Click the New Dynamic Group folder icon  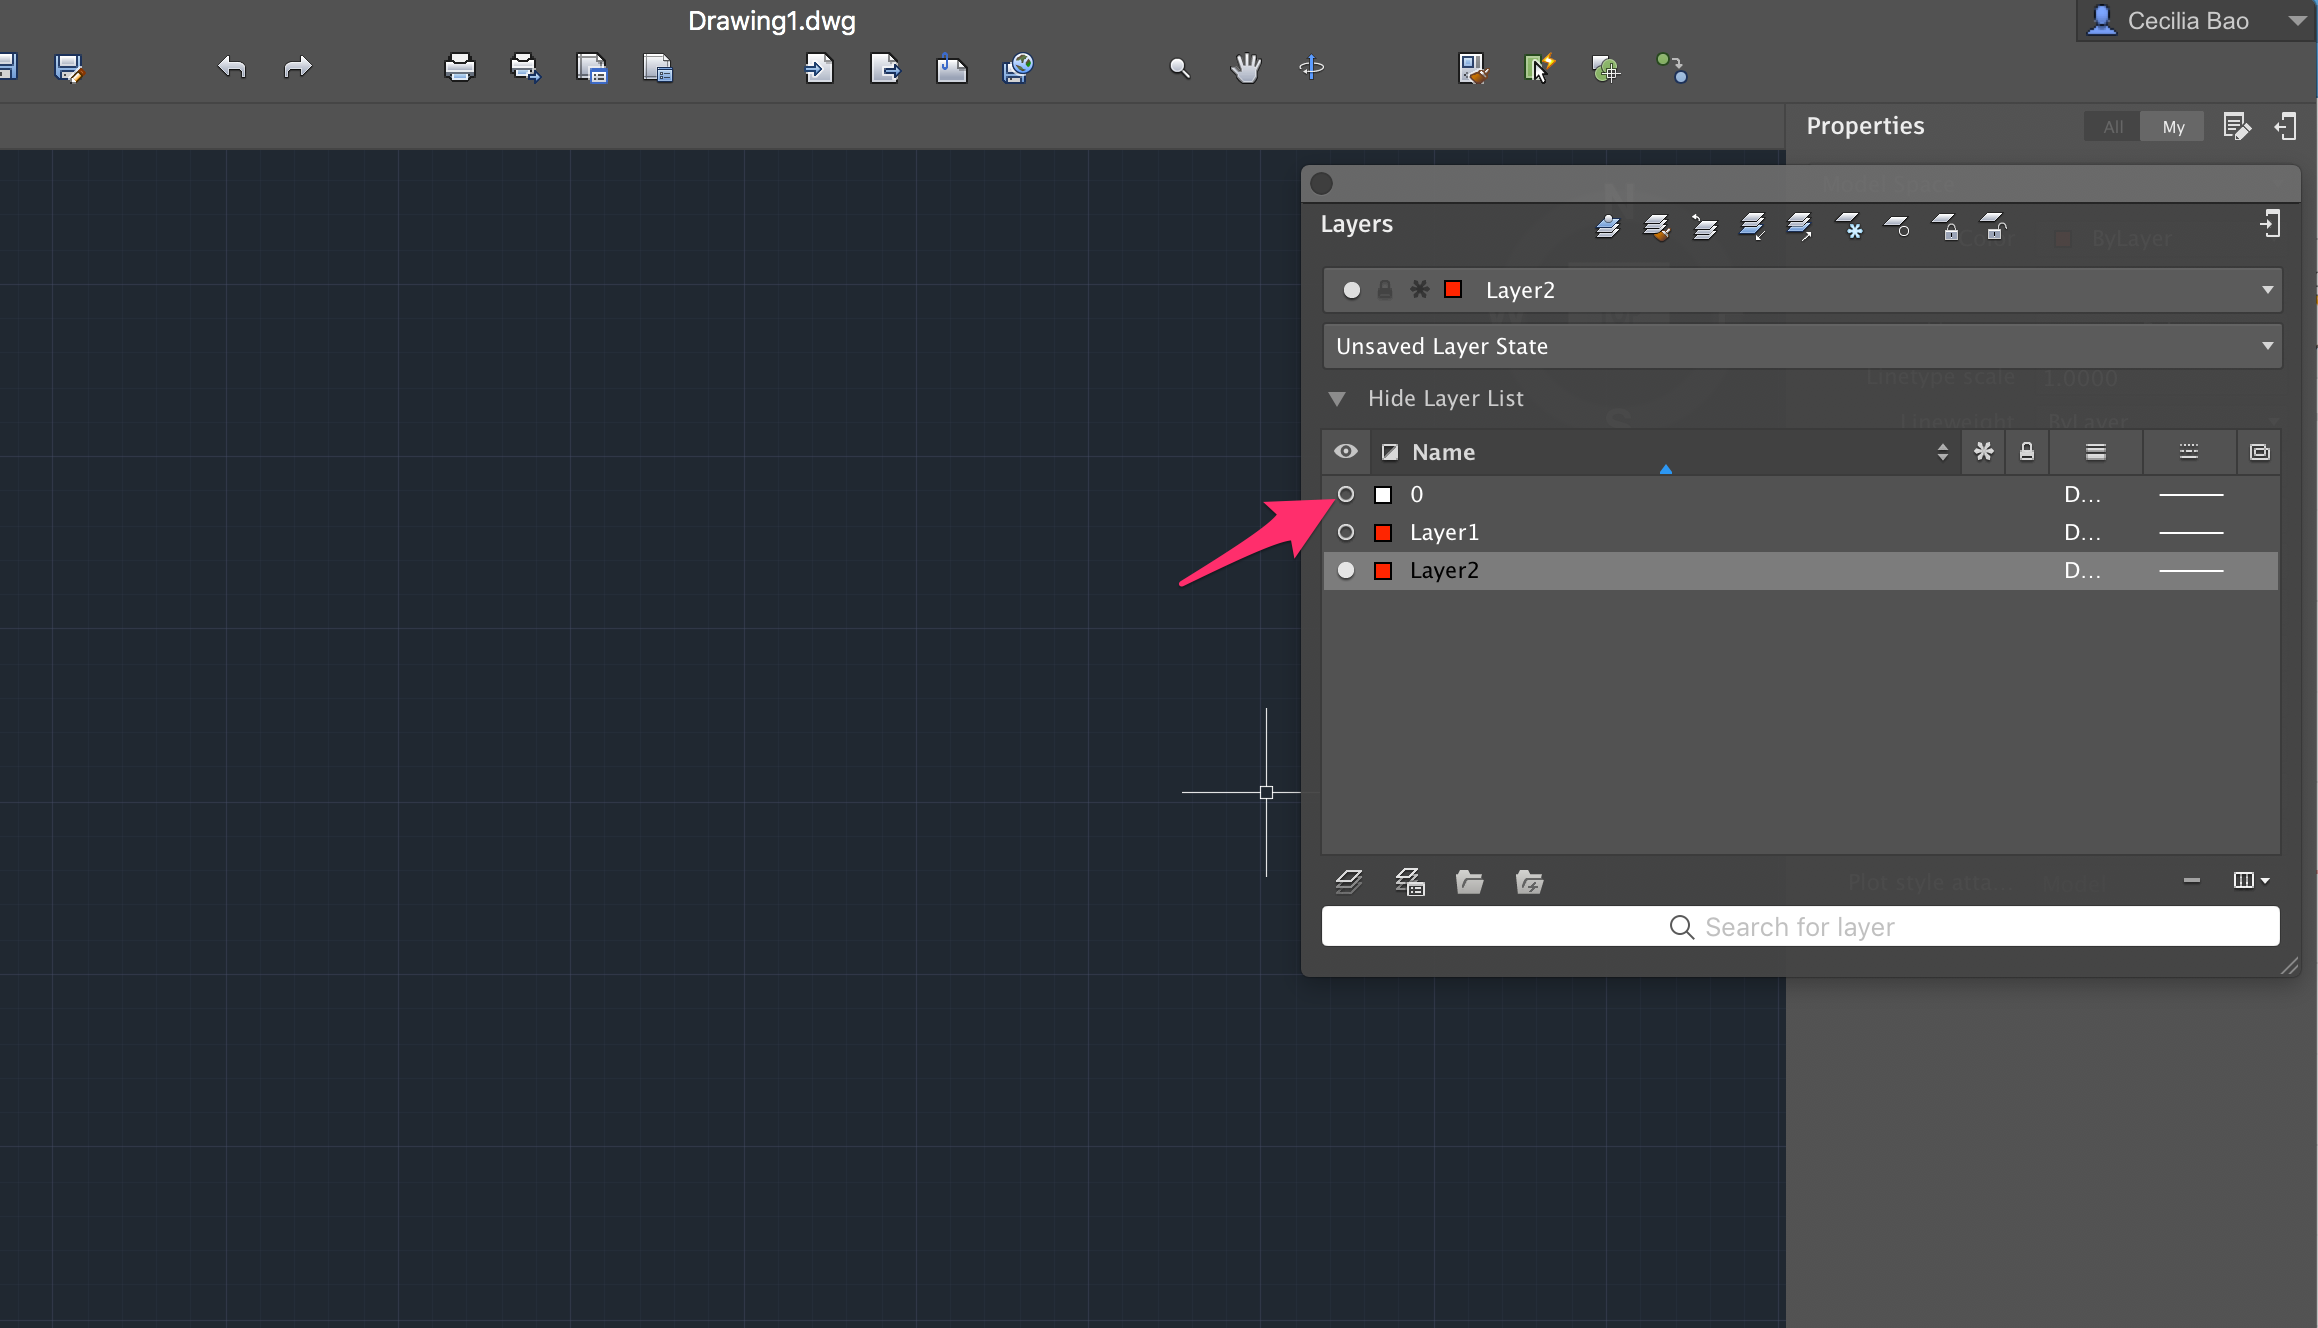tap(1529, 881)
